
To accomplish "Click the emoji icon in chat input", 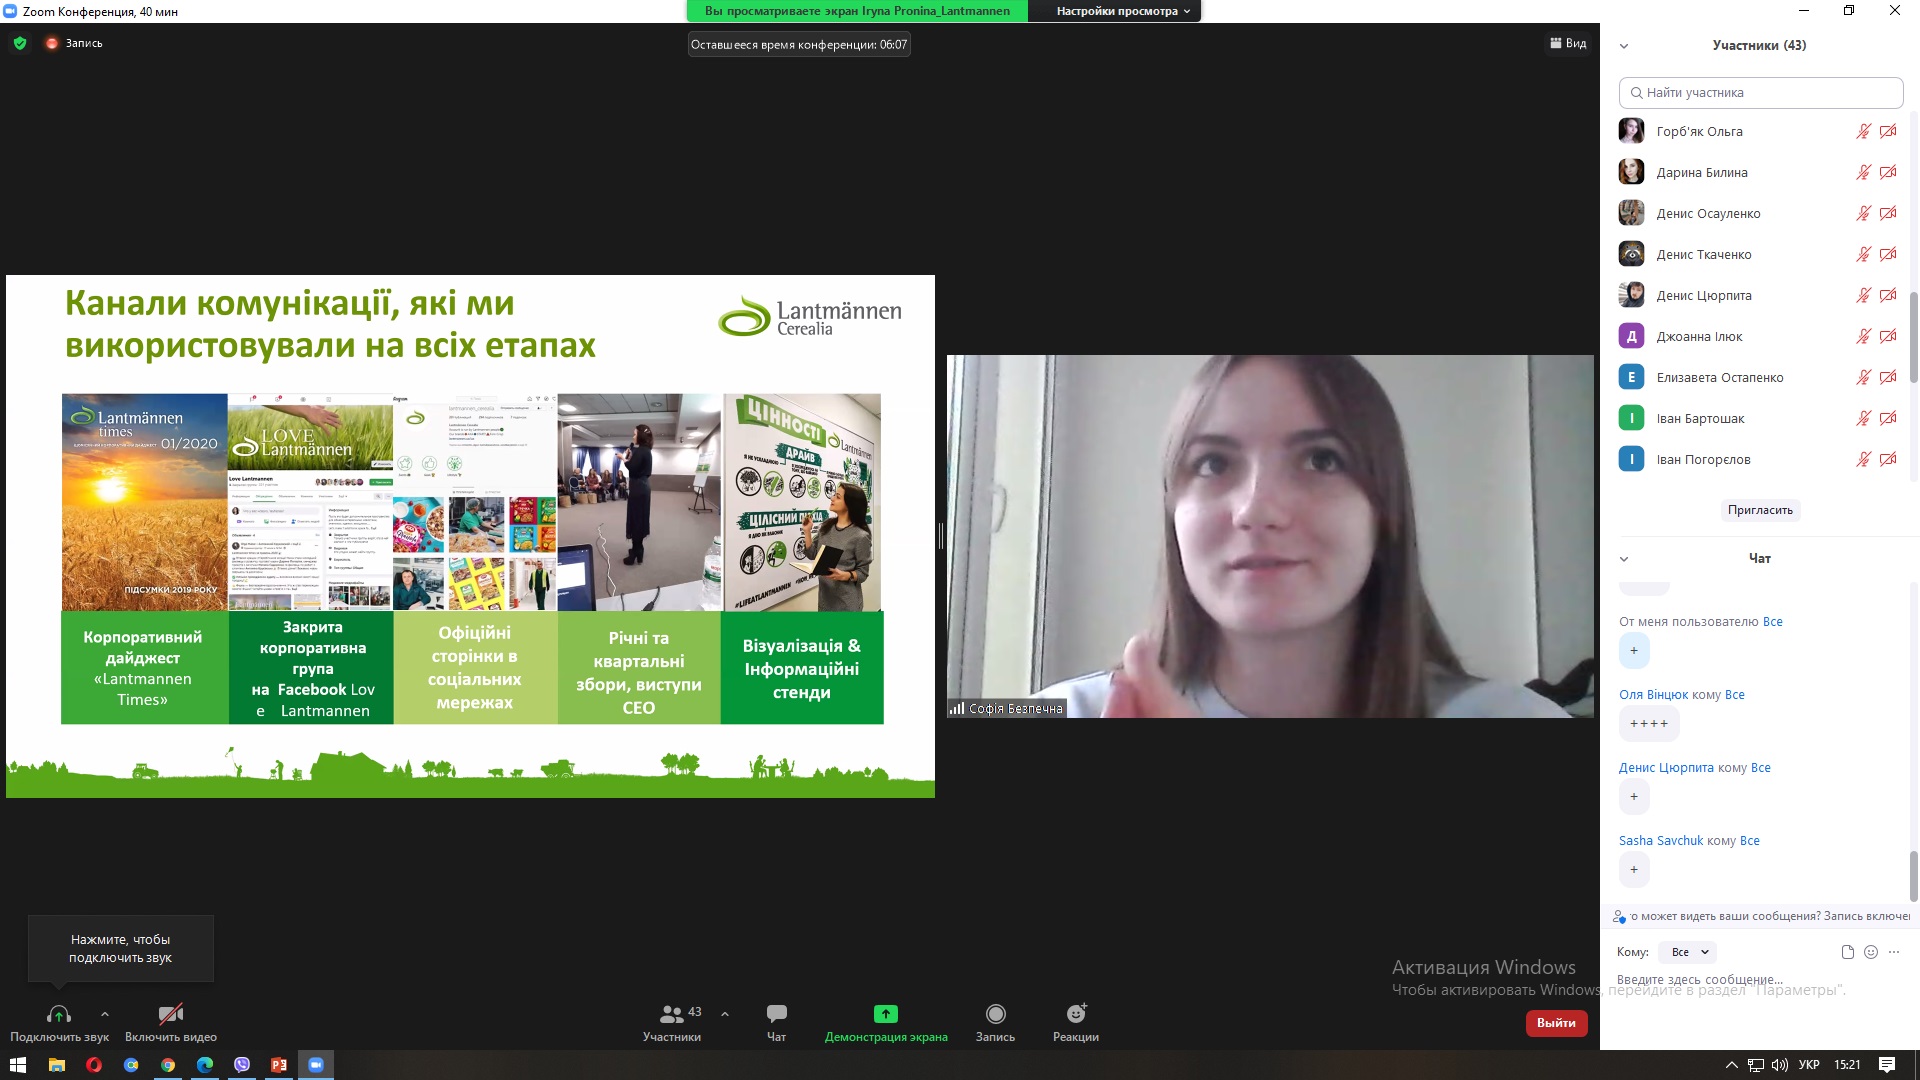I will [1871, 952].
